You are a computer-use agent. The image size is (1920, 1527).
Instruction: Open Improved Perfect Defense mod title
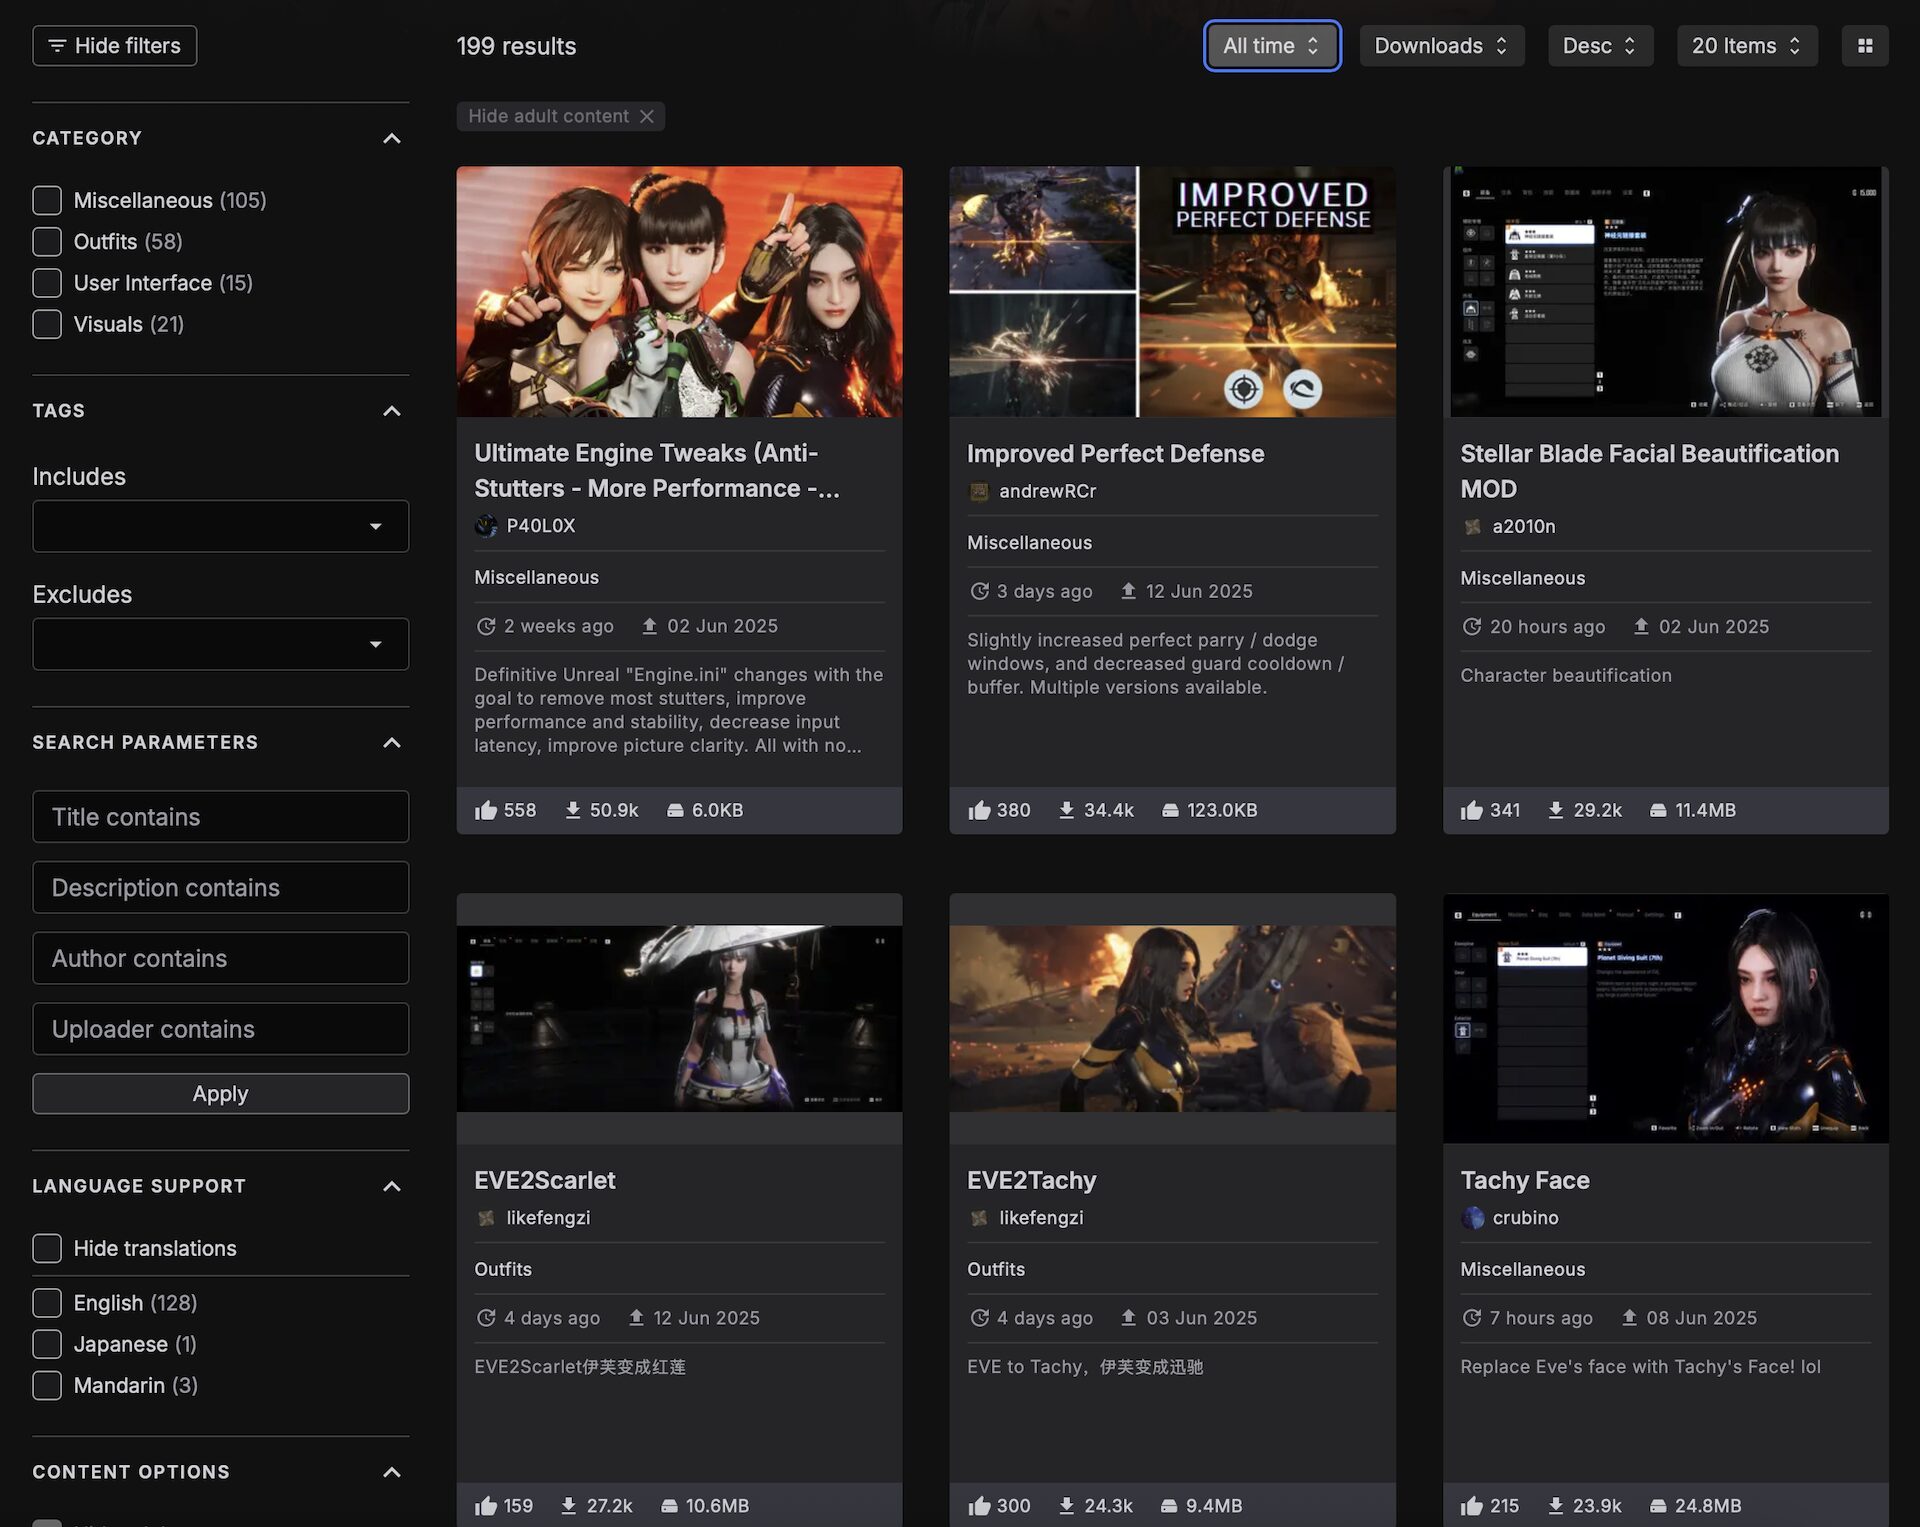coord(1115,454)
